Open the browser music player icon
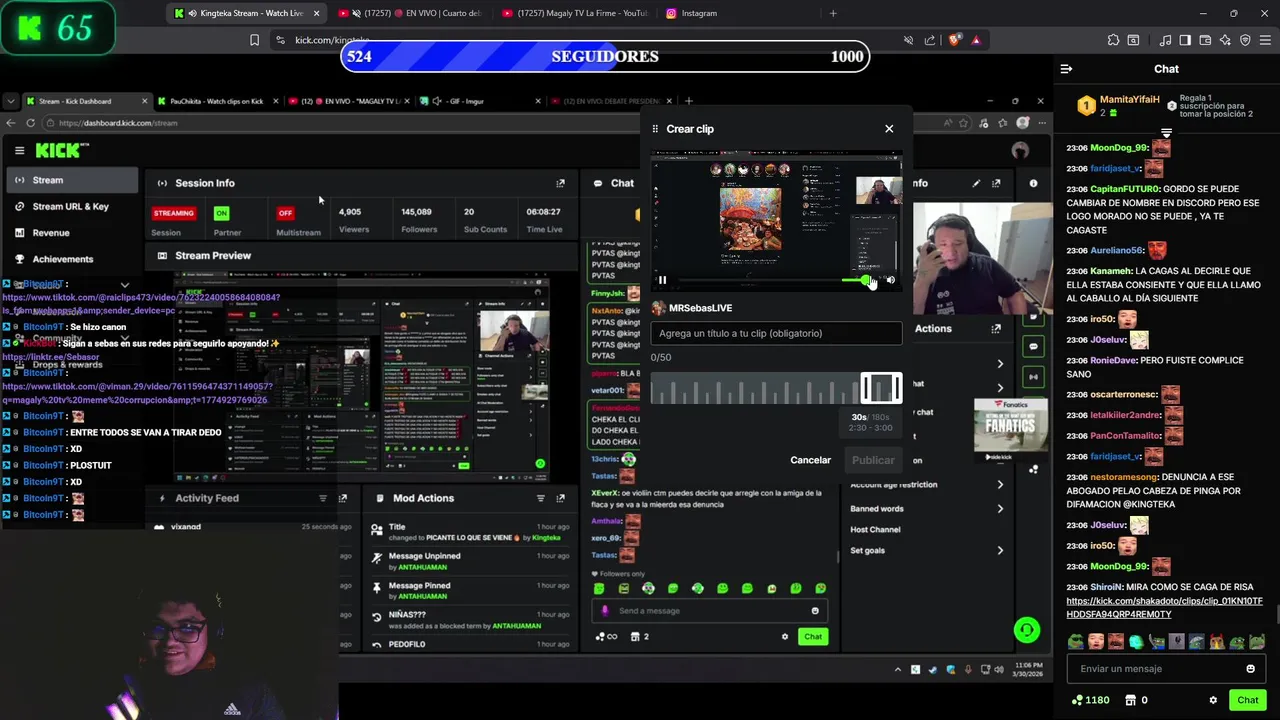 [1166, 40]
